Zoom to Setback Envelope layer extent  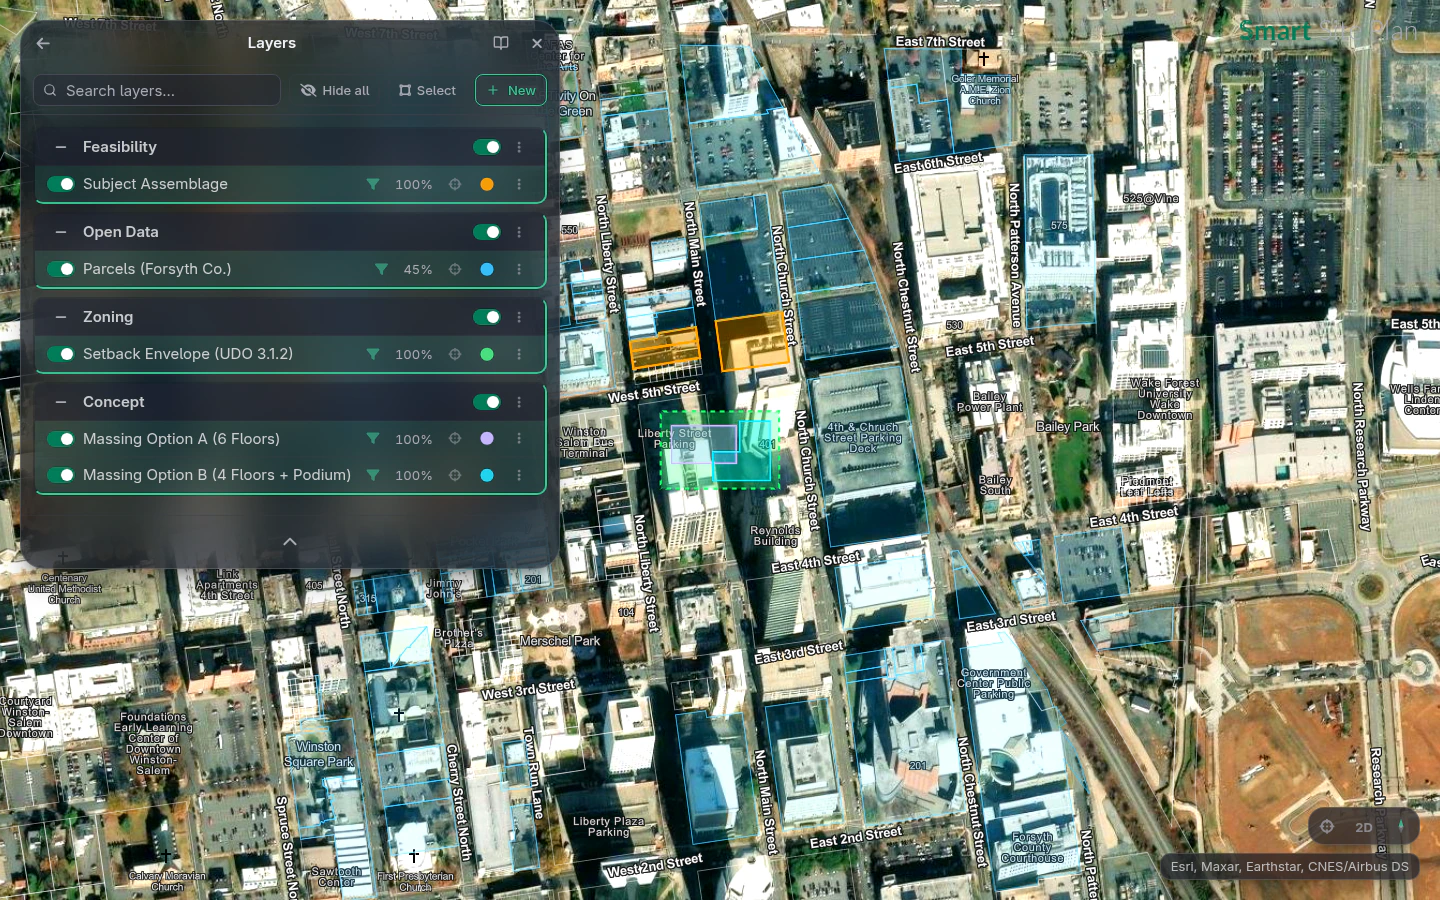coord(455,354)
